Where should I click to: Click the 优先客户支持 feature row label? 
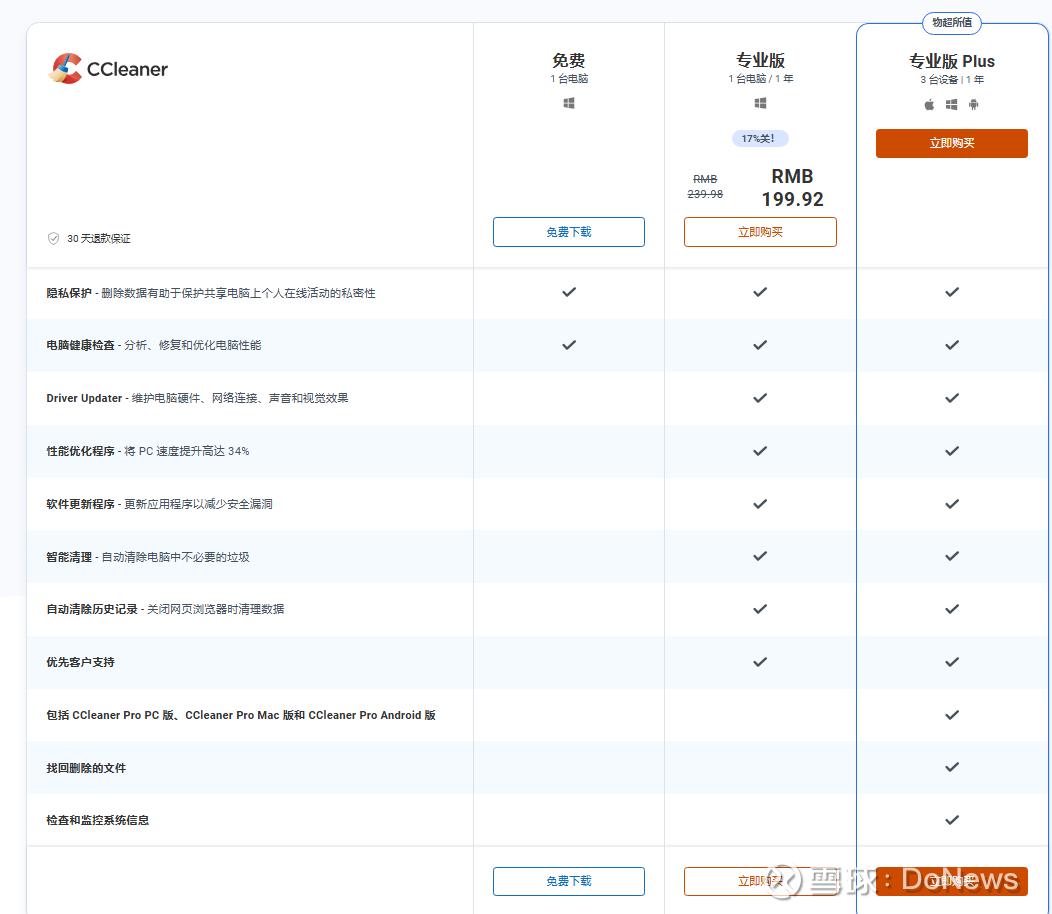tap(80, 662)
